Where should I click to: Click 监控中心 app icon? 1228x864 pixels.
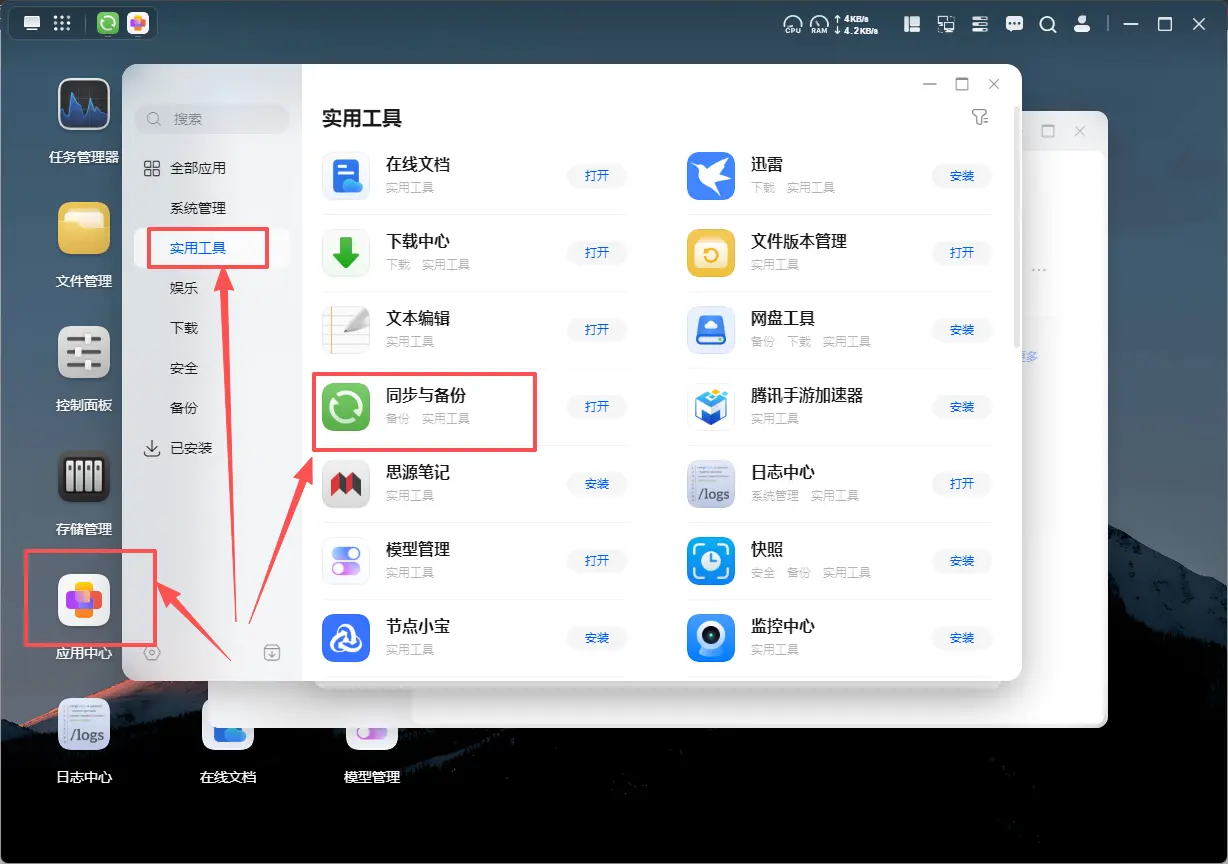pyautogui.click(x=711, y=638)
